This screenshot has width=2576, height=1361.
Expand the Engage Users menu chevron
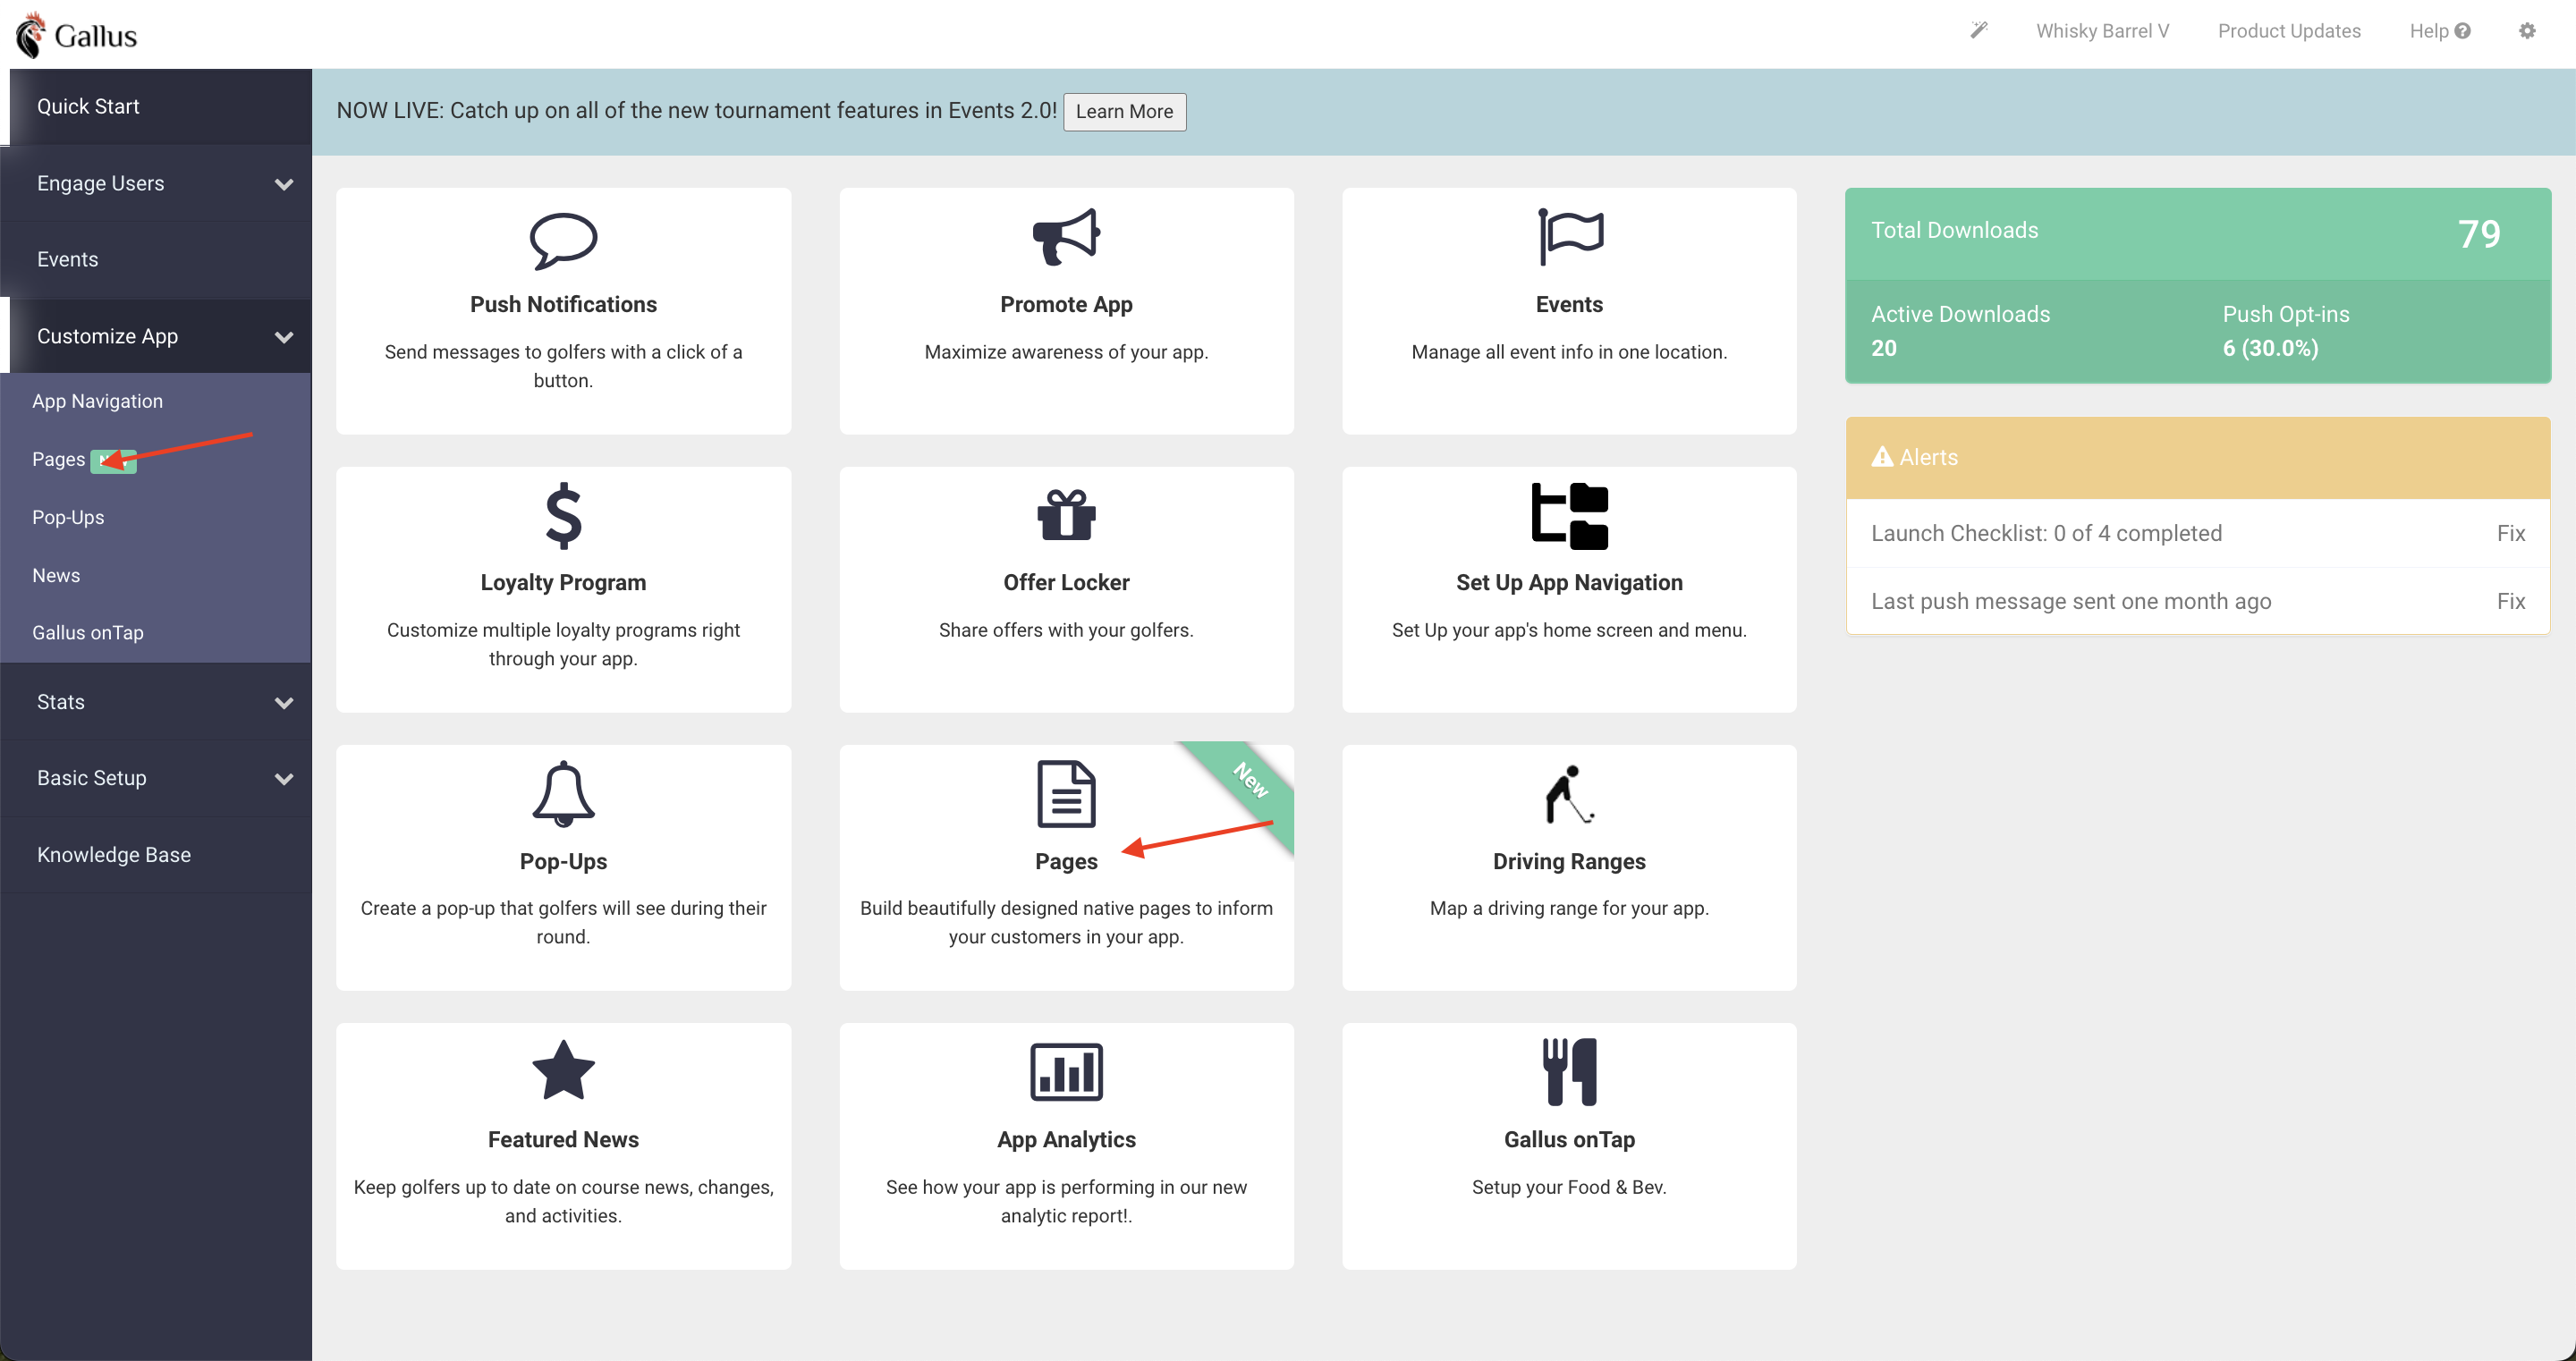click(x=284, y=184)
